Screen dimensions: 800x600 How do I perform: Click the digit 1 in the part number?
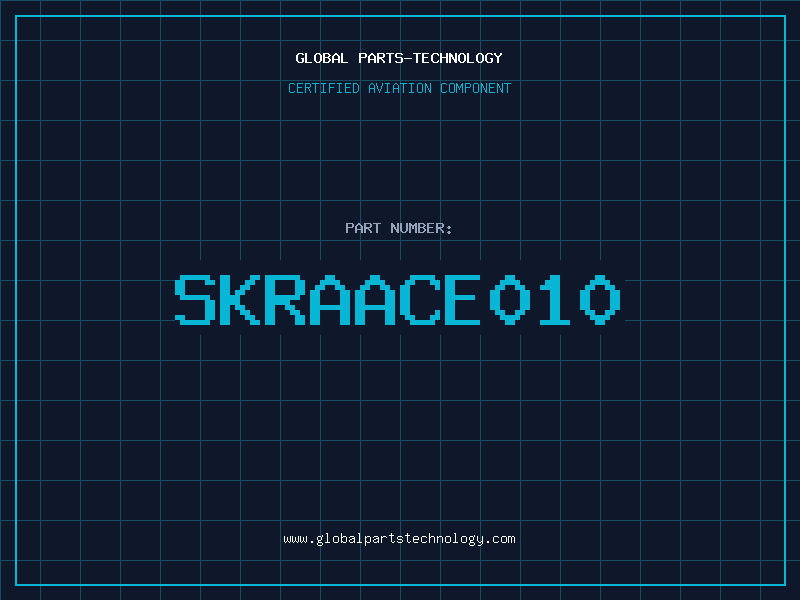(555, 300)
